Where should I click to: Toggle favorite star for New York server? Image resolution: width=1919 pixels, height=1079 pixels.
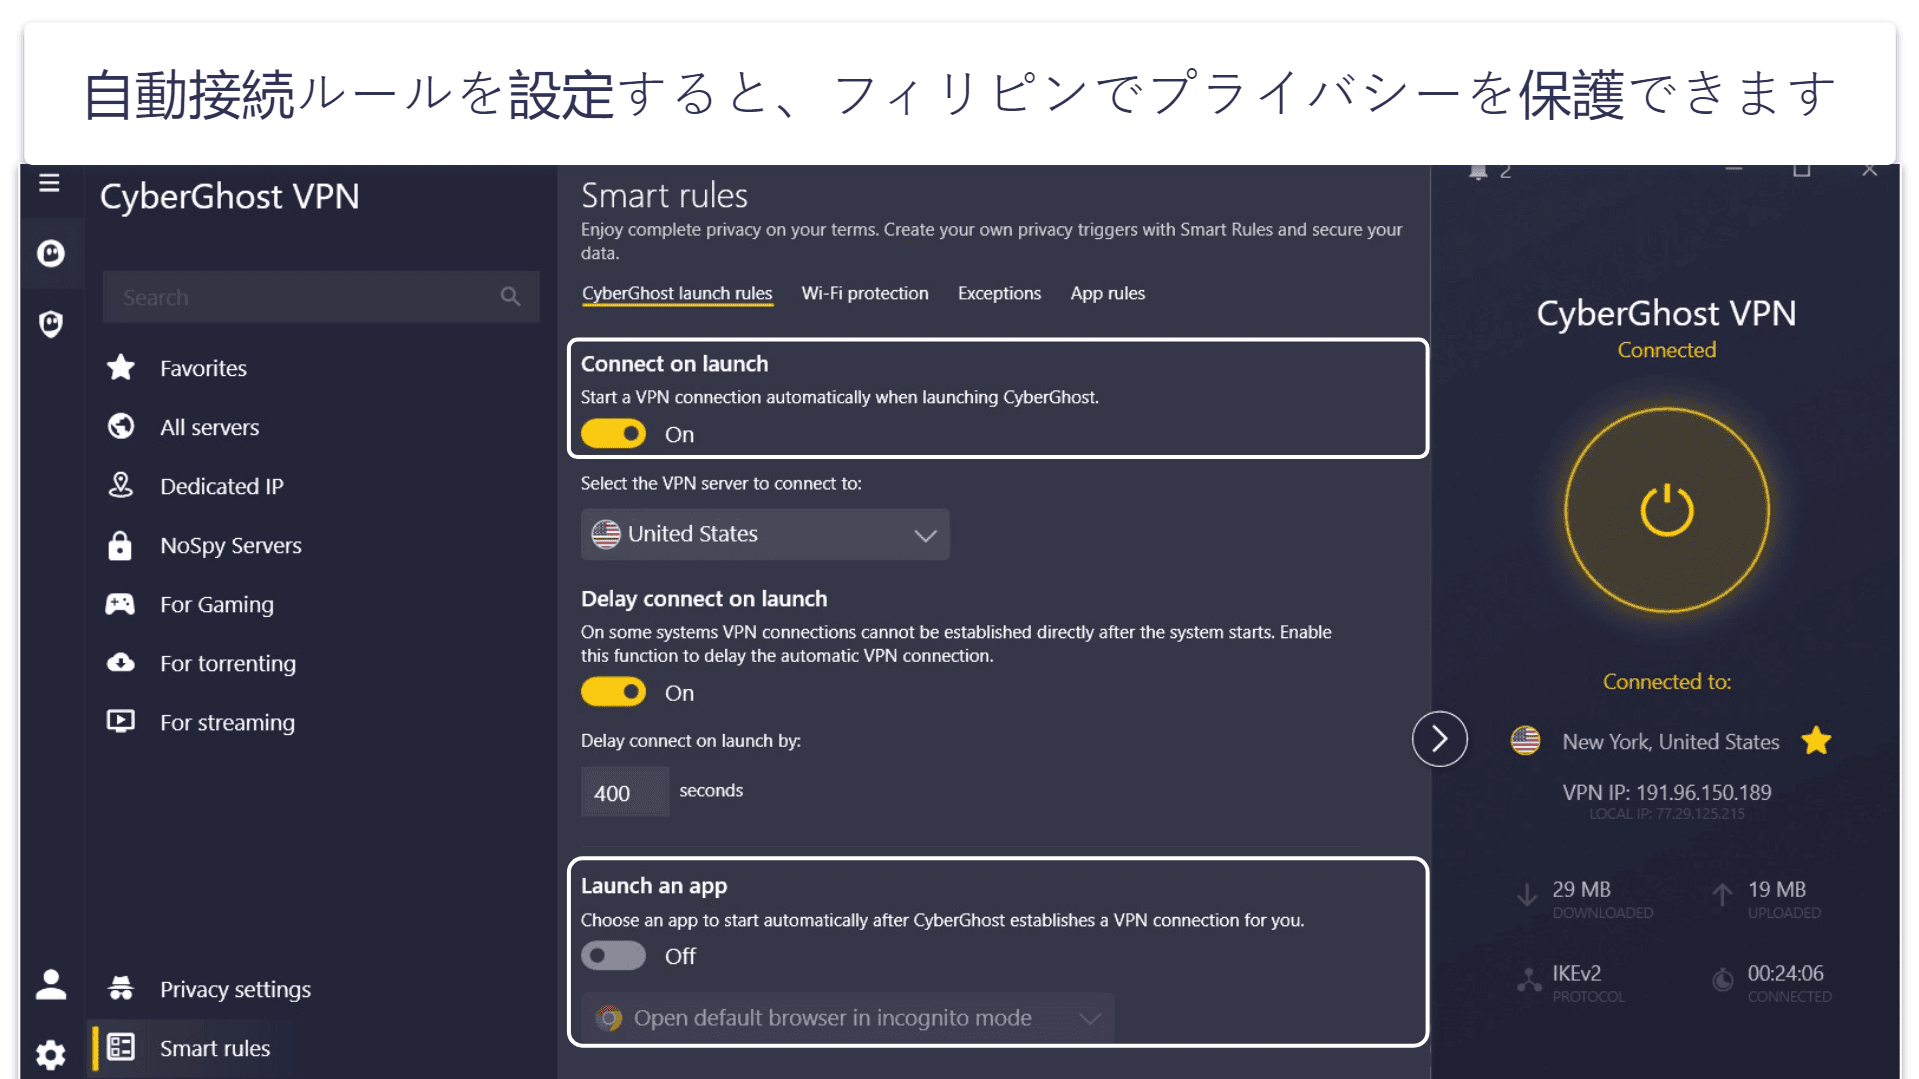coord(1816,741)
